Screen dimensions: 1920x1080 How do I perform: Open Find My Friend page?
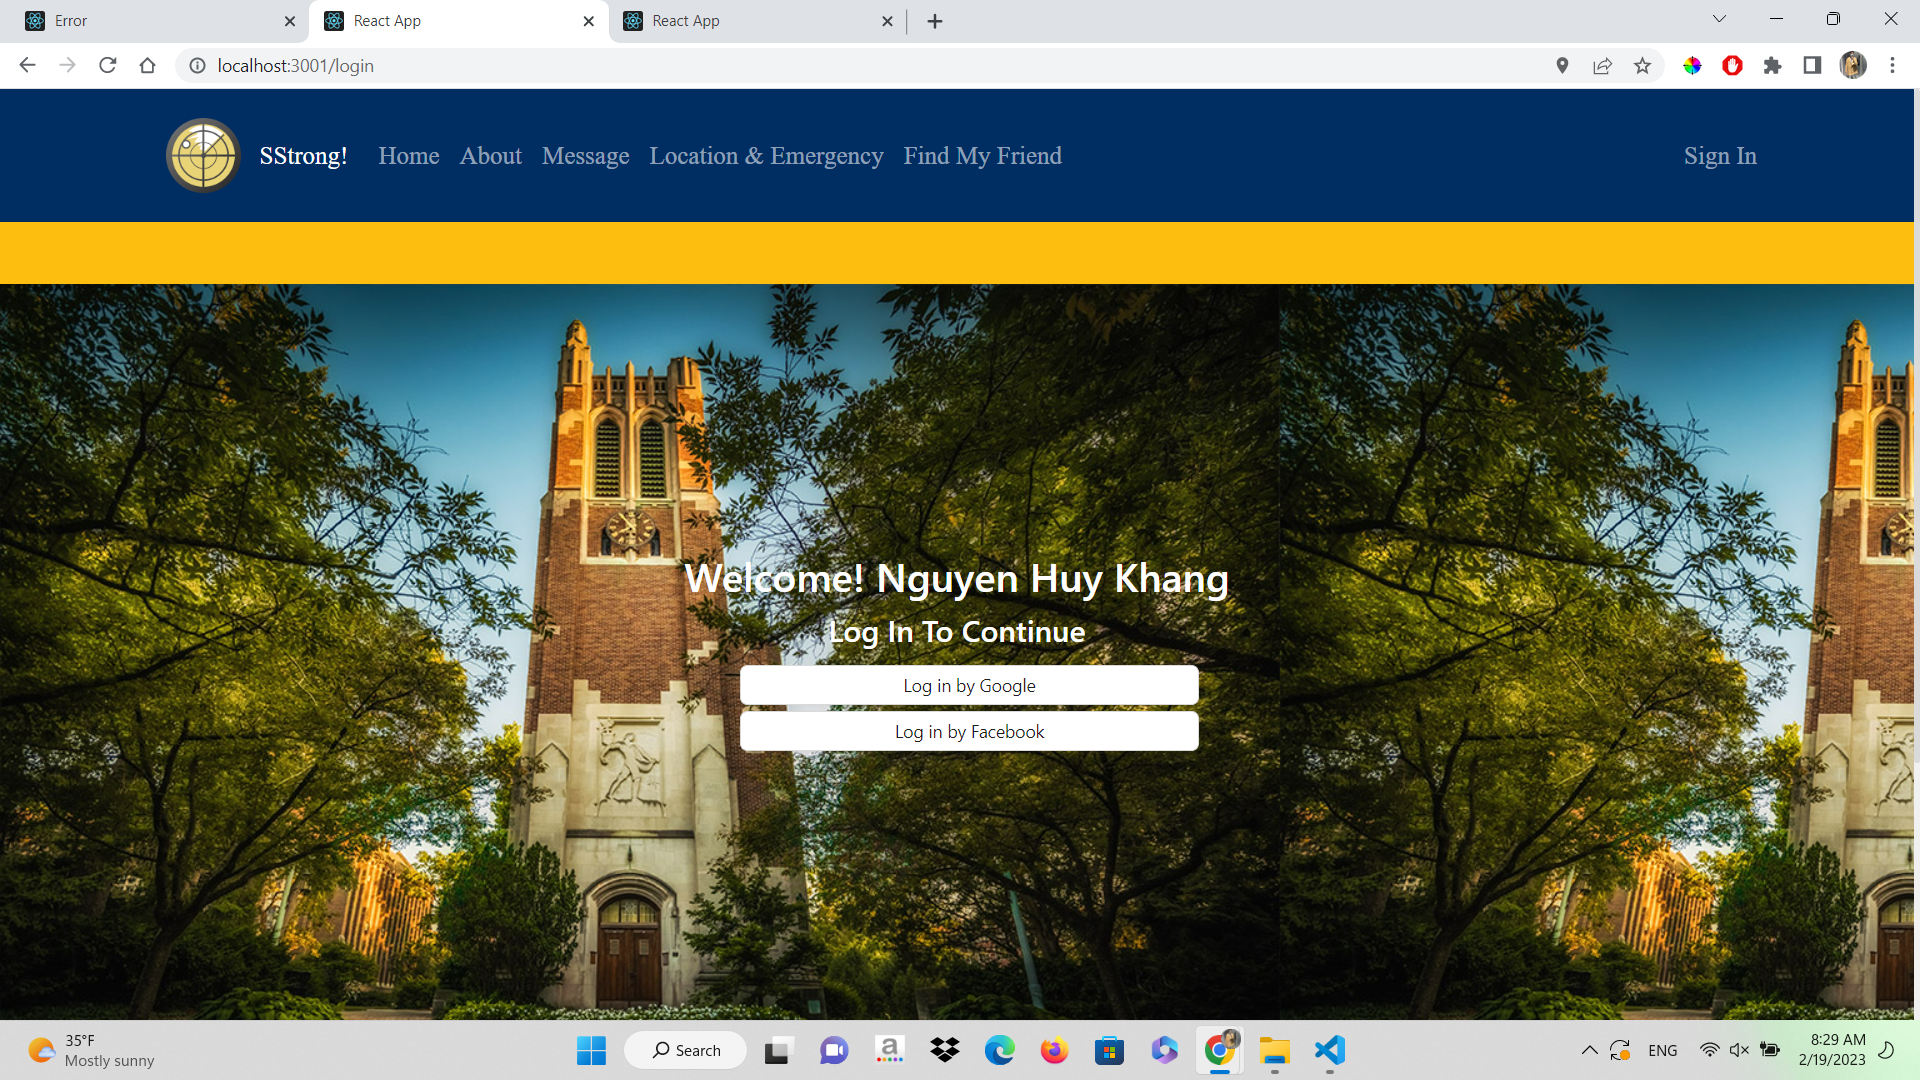pos(982,156)
